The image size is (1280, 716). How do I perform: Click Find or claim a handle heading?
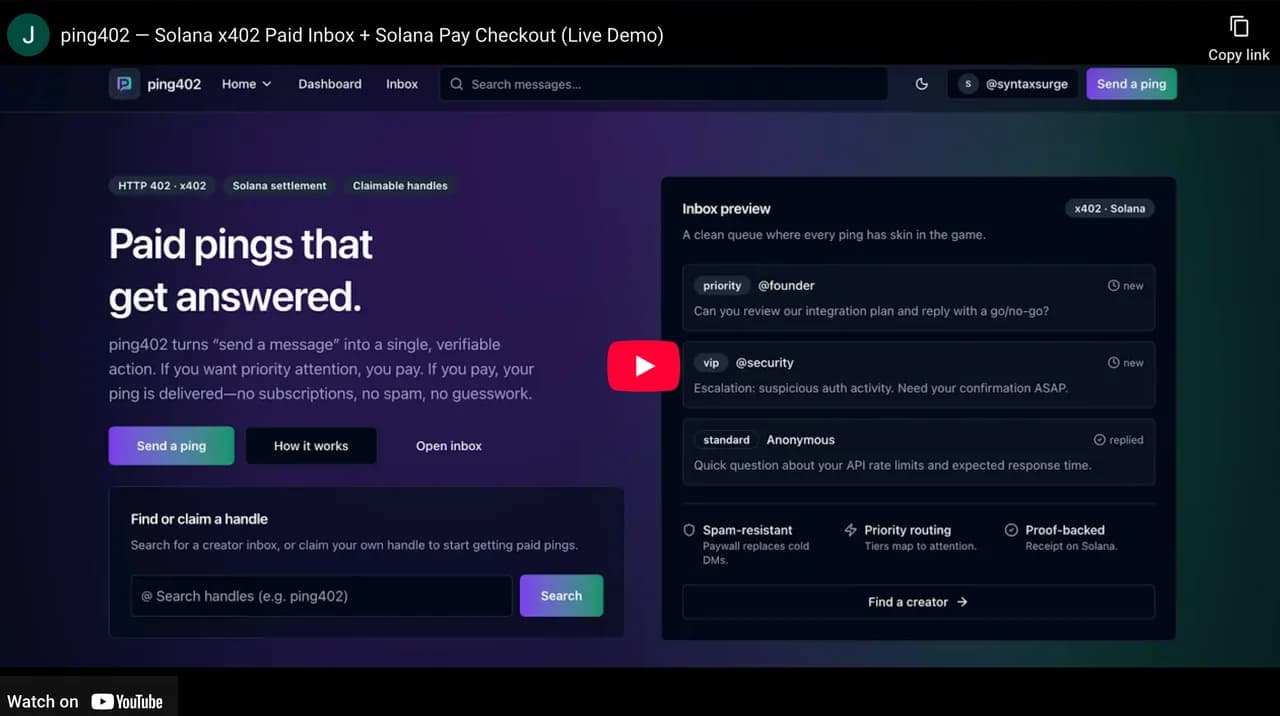point(199,519)
